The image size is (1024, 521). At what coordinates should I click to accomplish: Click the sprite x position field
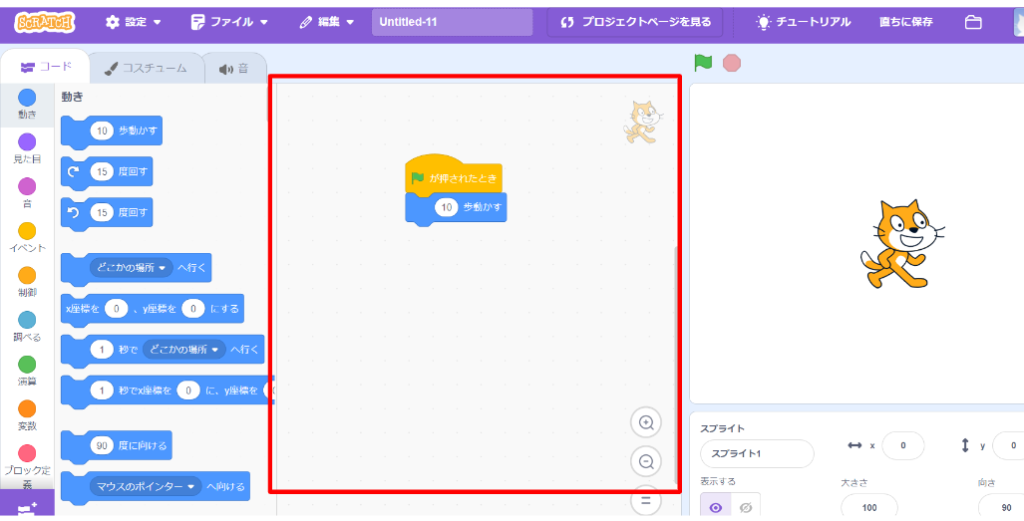[903, 445]
